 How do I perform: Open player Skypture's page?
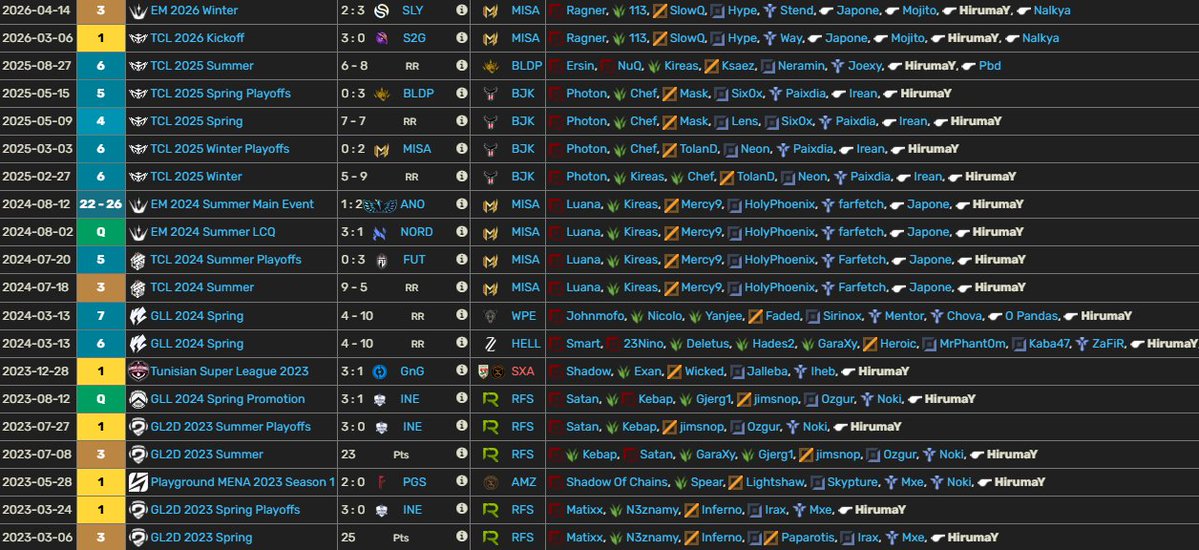(x=852, y=482)
